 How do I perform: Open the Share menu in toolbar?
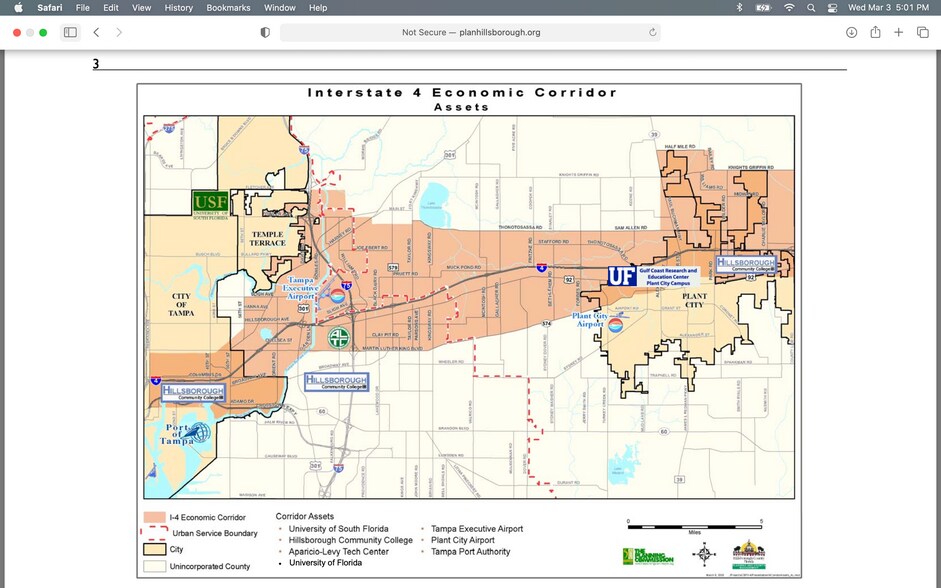click(875, 32)
